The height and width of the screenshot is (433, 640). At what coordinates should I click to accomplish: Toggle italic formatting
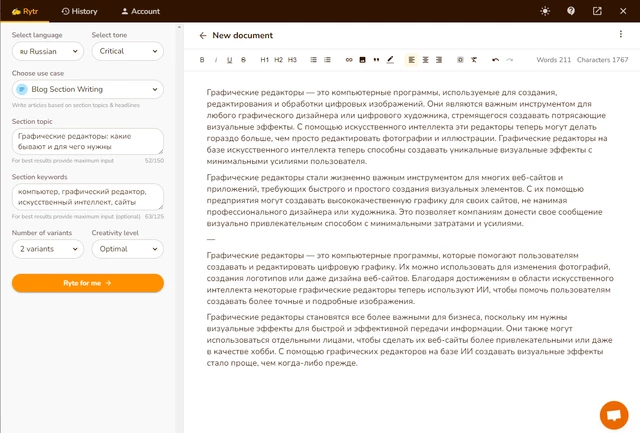click(x=216, y=60)
